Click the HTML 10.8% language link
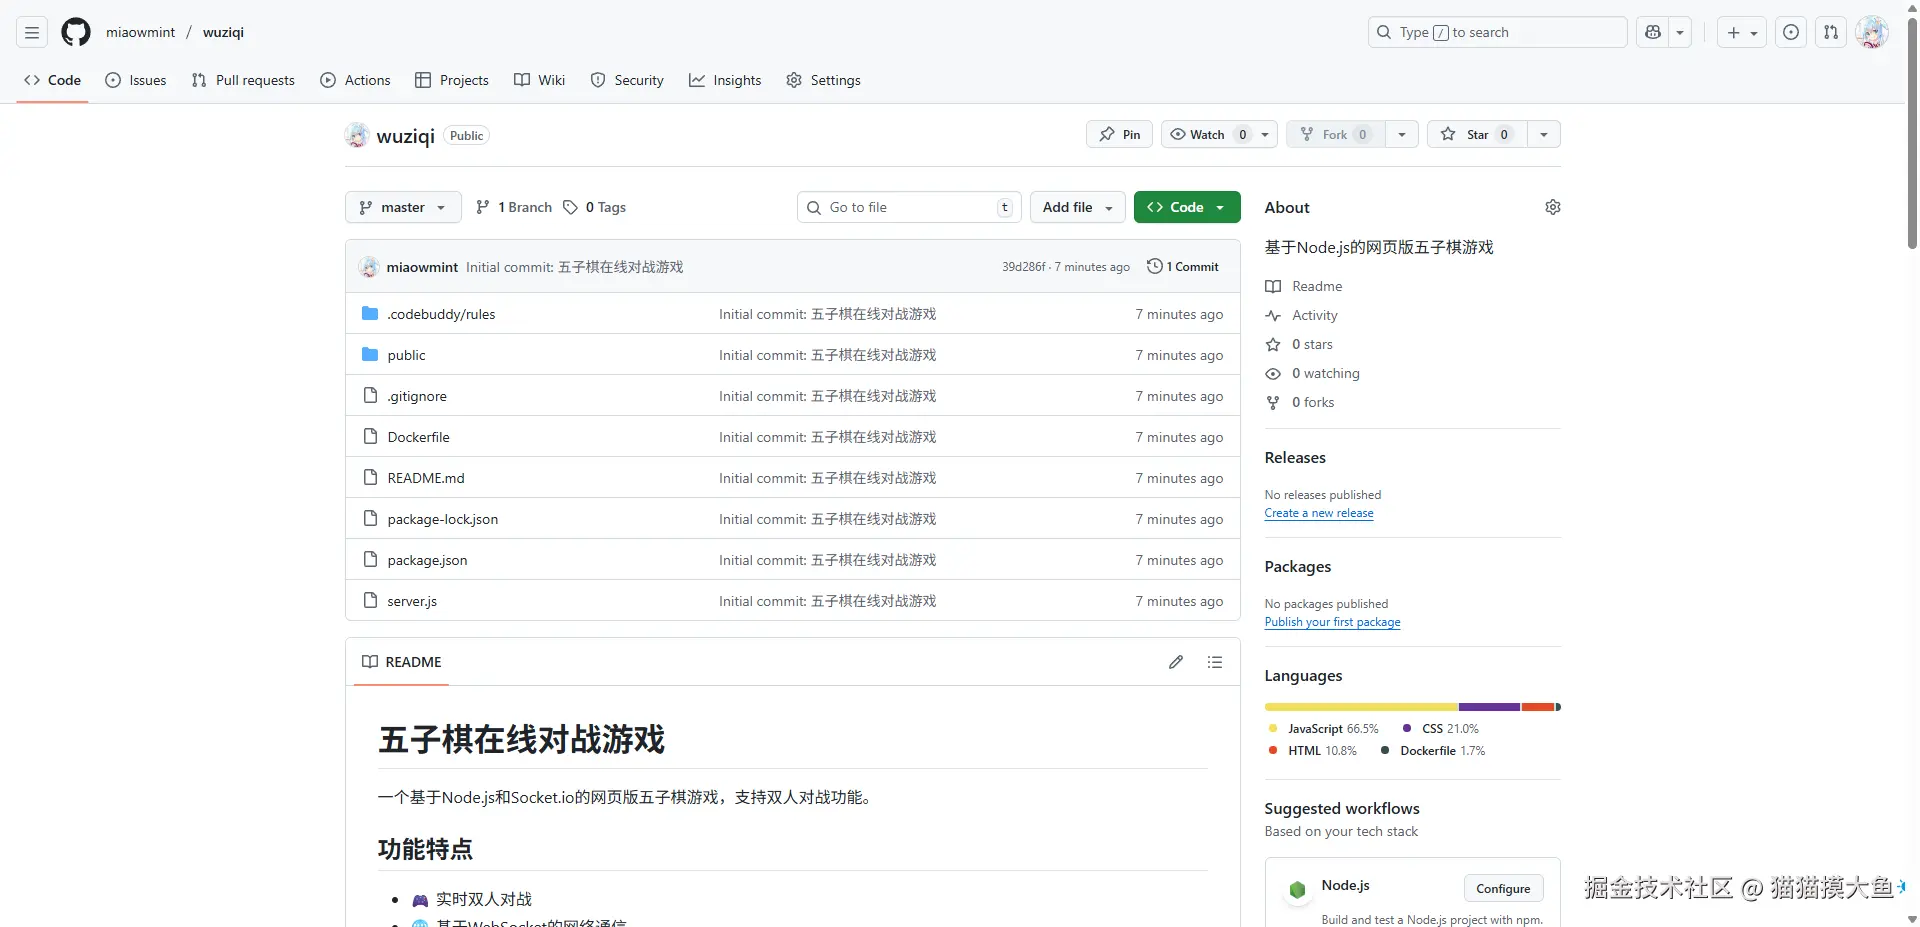Screen dimensions: 1920x927 tap(1313, 751)
